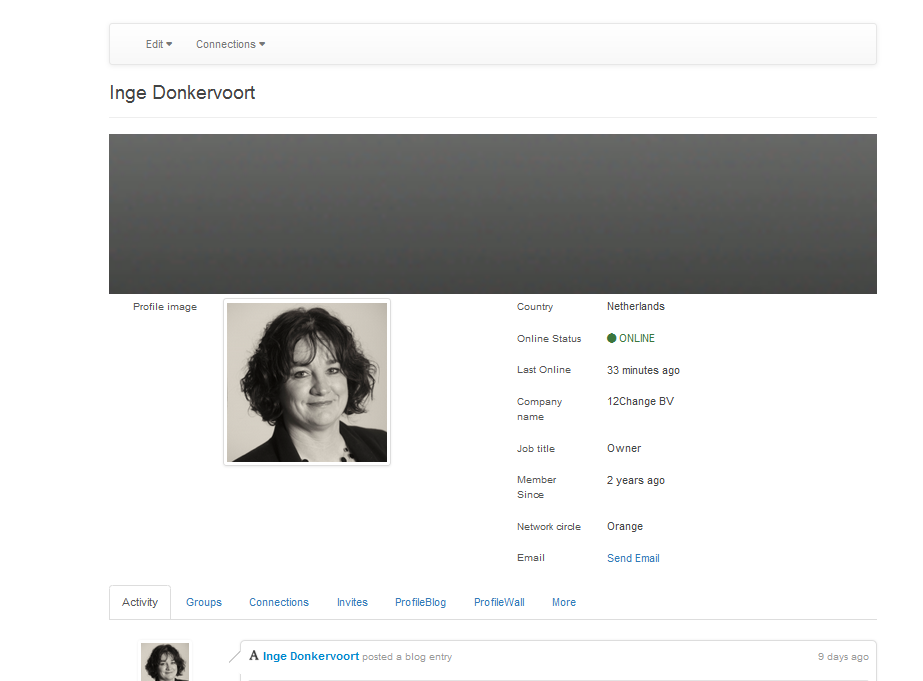The image size is (923, 681).
Task: Switch to the ProfileWall tab
Action: pos(499,602)
